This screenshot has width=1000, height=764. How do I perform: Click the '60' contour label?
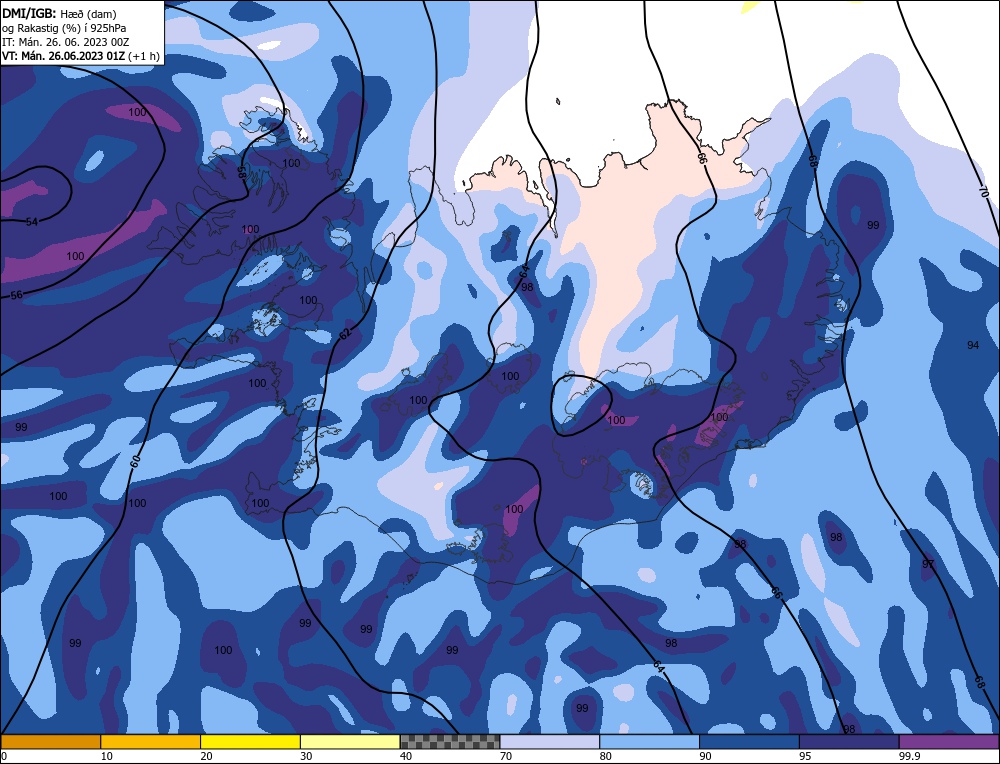[x=135, y=462]
